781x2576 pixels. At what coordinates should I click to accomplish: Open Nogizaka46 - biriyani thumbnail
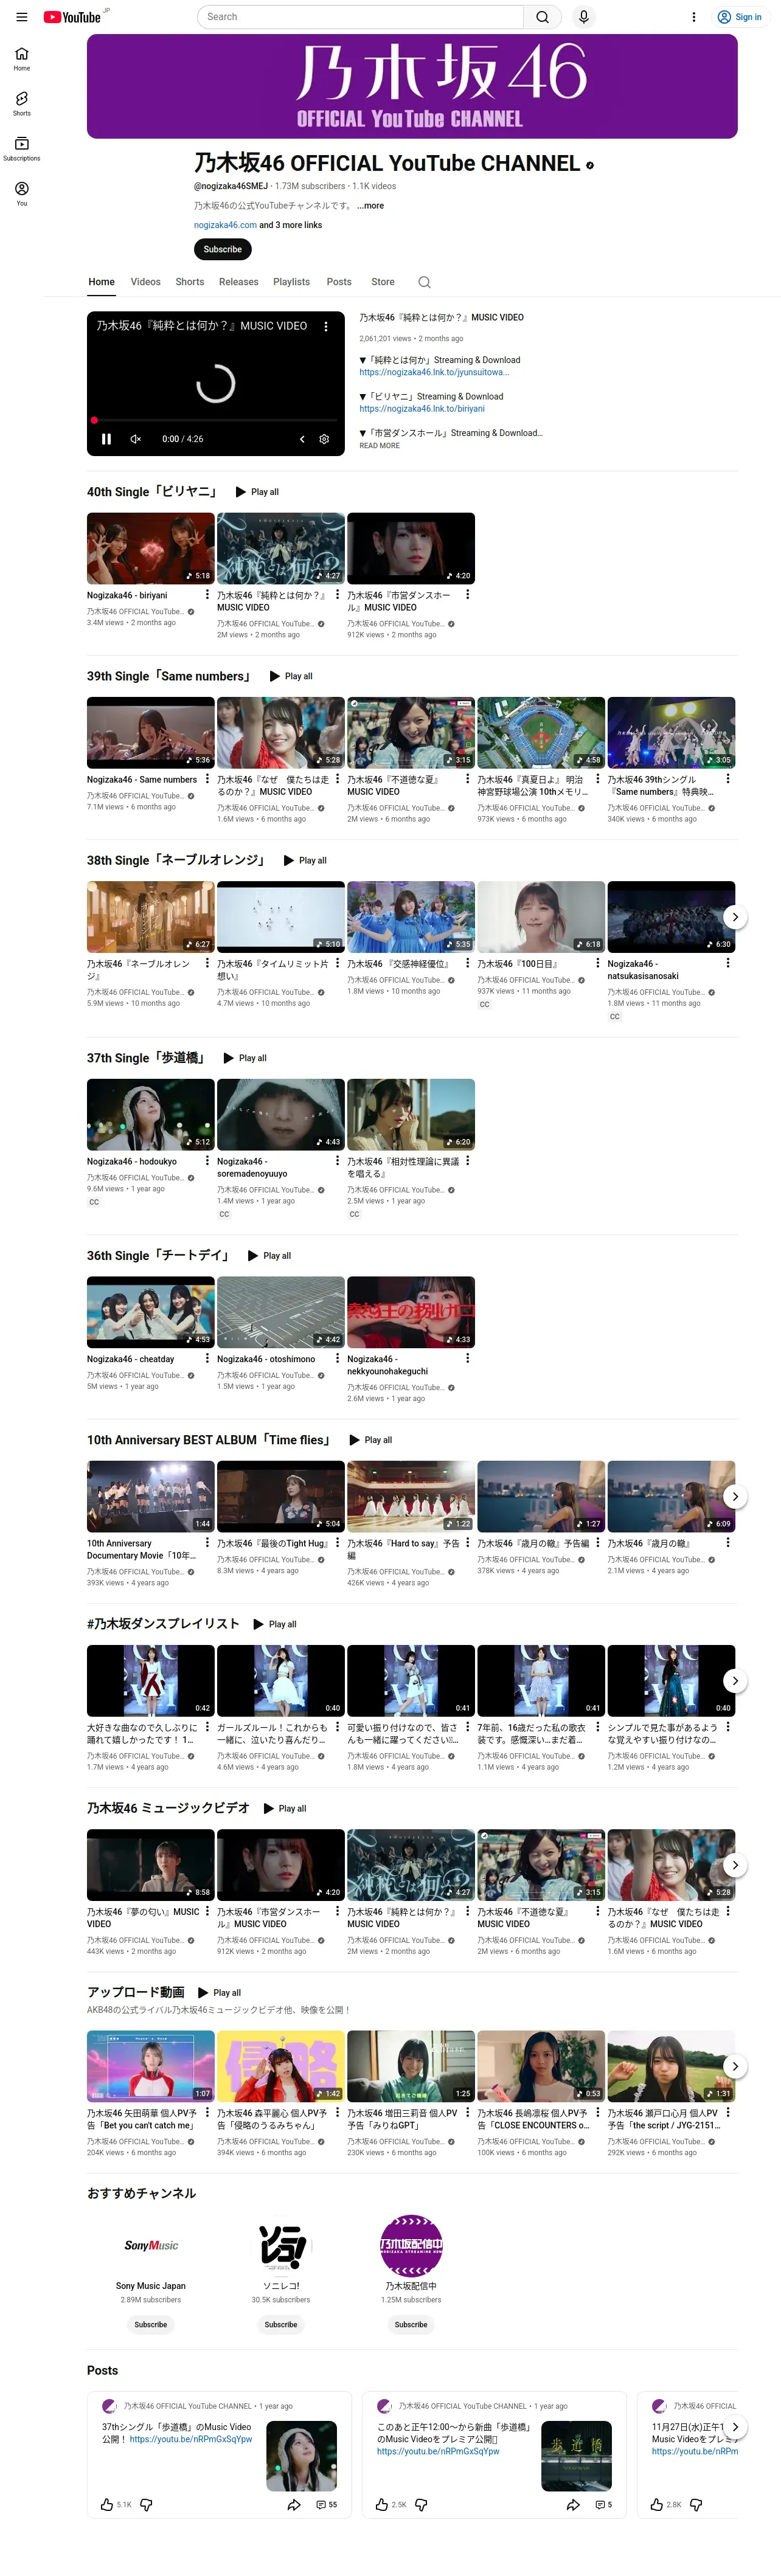(x=151, y=548)
